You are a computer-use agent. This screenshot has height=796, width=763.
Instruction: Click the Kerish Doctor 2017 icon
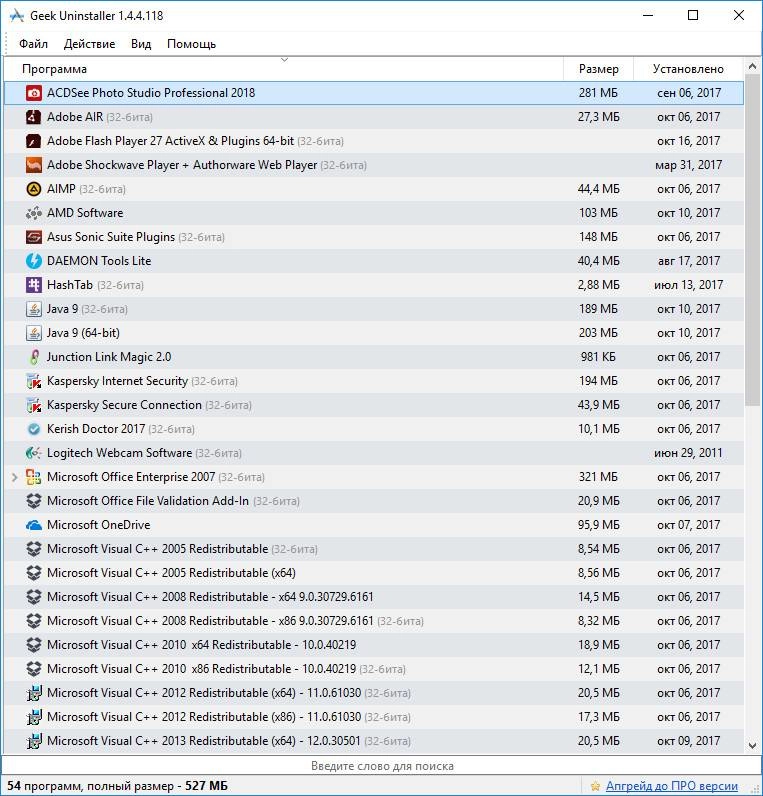click(x=34, y=429)
